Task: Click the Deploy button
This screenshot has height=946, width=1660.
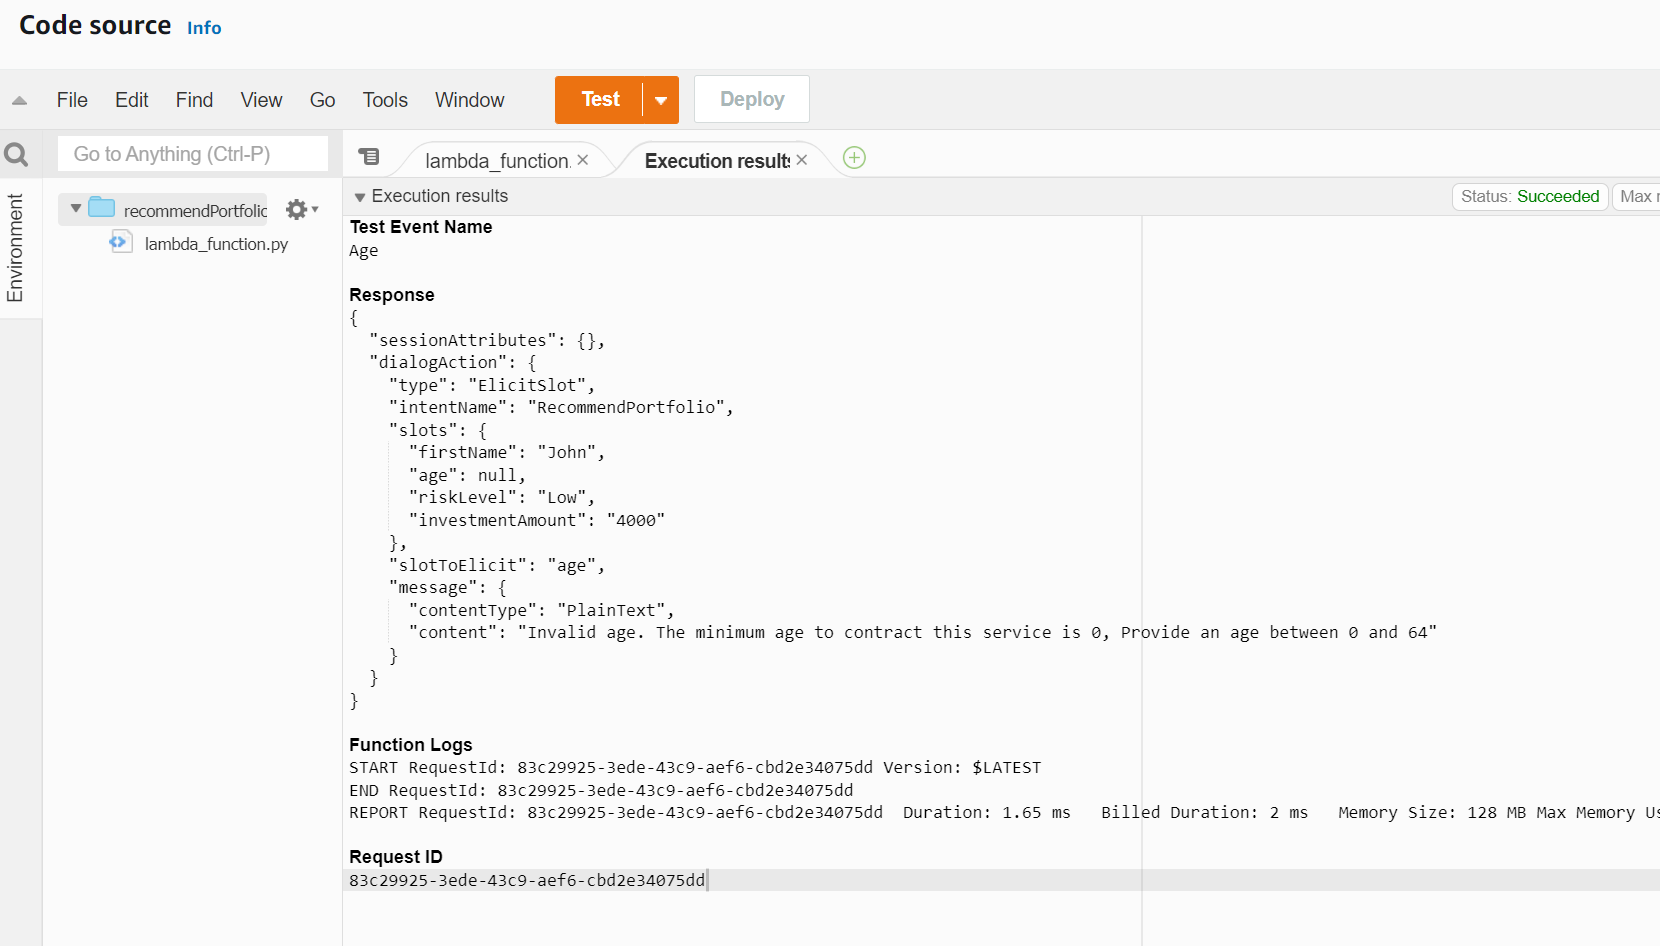Action: (x=751, y=99)
